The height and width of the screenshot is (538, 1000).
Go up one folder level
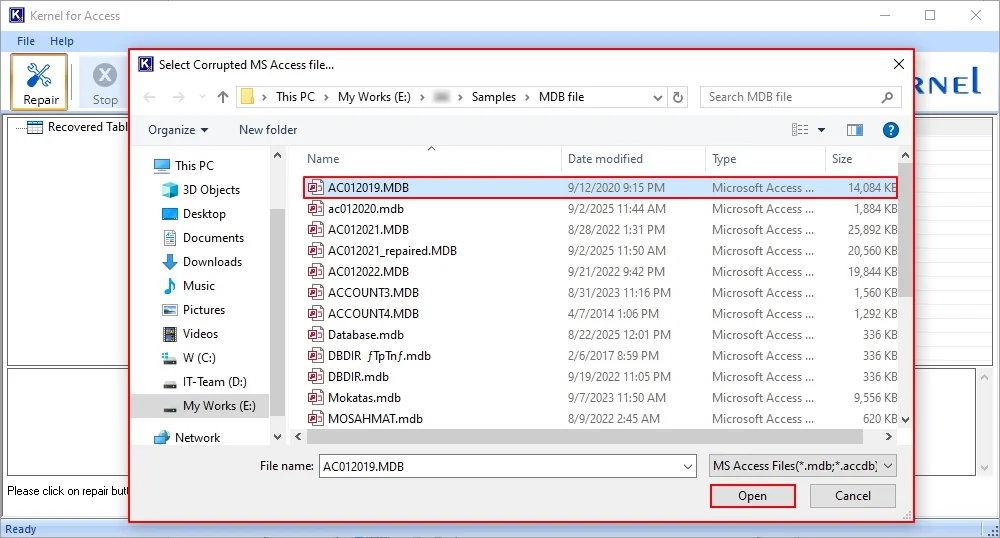[223, 97]
